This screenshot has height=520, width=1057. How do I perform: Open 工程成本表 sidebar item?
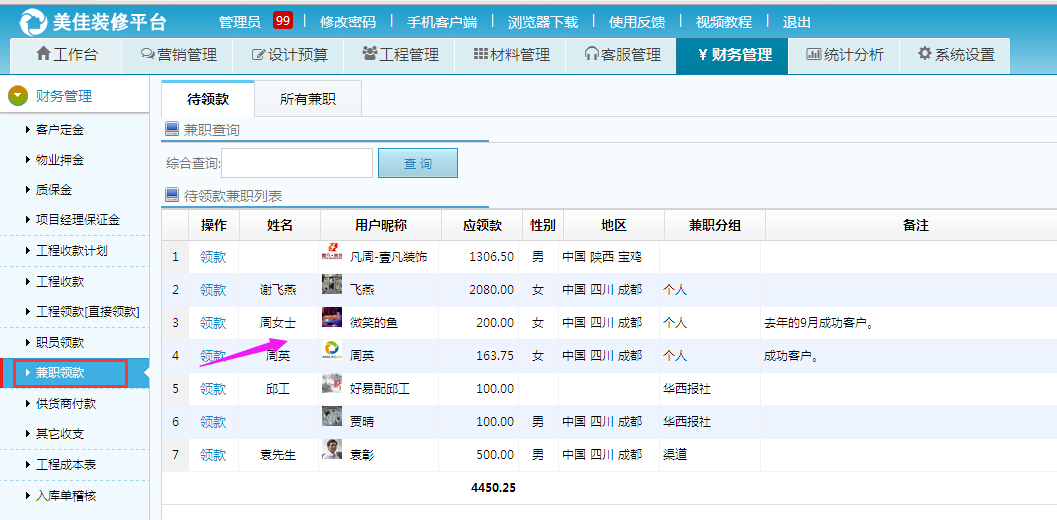pyautogui.click(x=66, y=465)
